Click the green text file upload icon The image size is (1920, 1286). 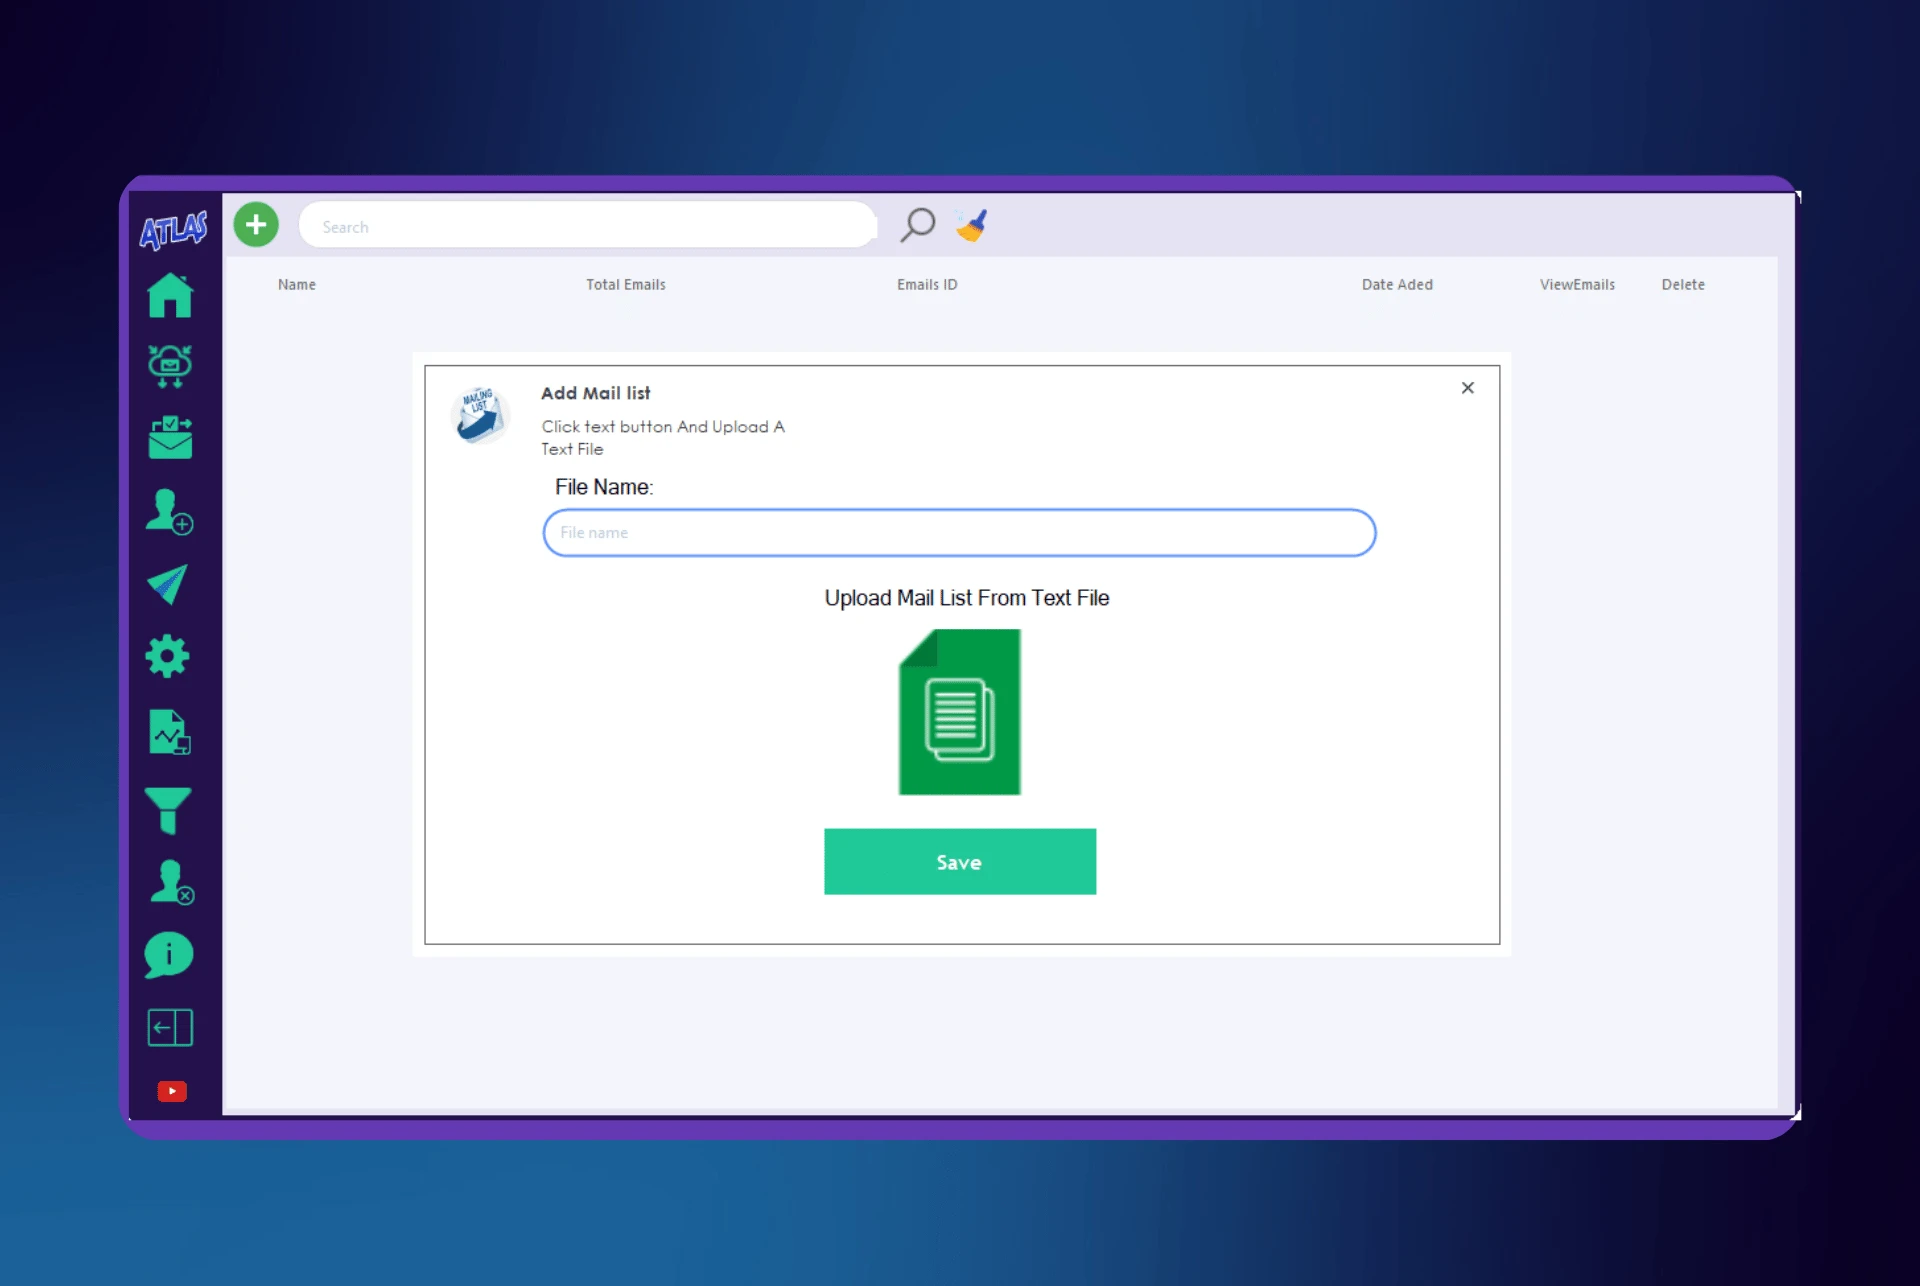[959, 712]
